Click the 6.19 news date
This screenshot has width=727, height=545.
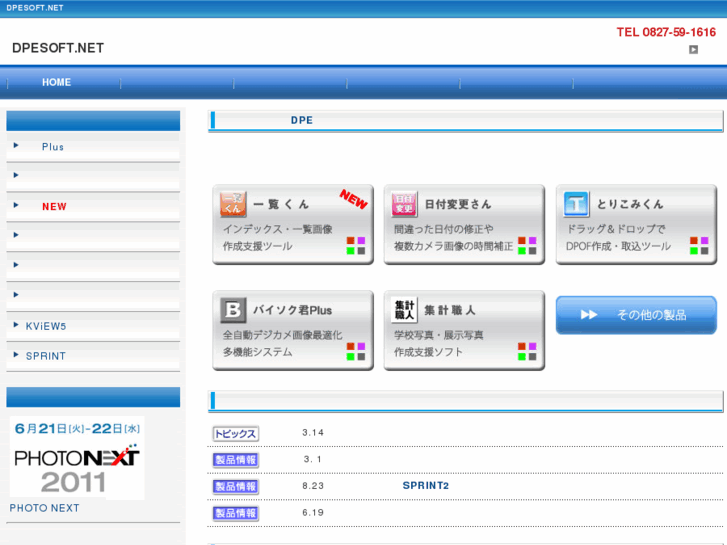[313, 513]
